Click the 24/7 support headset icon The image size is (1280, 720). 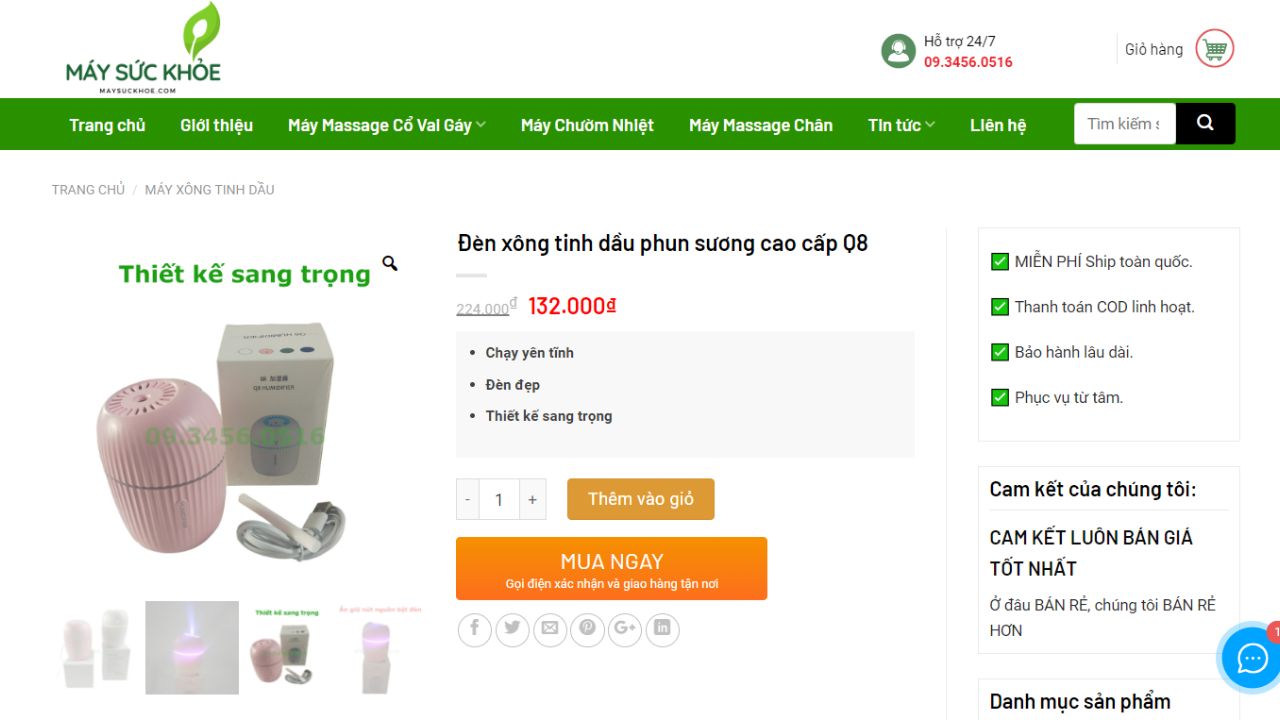pos(898,51)
